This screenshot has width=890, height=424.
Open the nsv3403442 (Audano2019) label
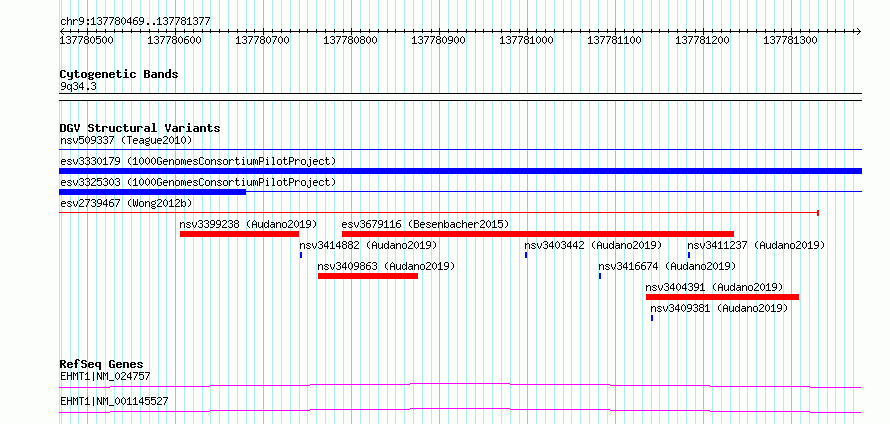[x=593, y=245]
